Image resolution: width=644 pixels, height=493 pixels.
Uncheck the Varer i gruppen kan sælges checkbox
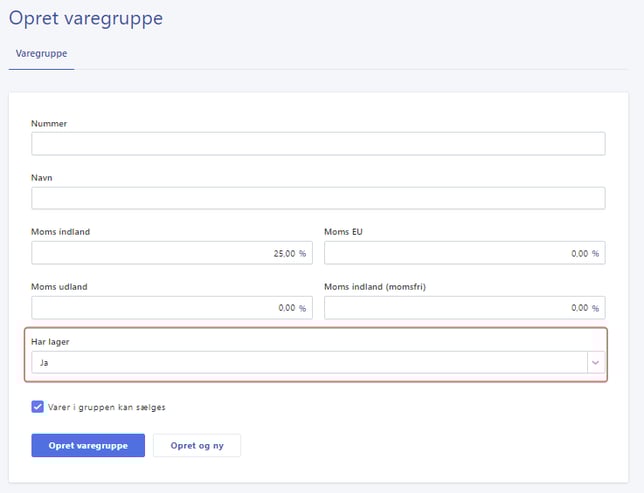click(x=38, y=407)
